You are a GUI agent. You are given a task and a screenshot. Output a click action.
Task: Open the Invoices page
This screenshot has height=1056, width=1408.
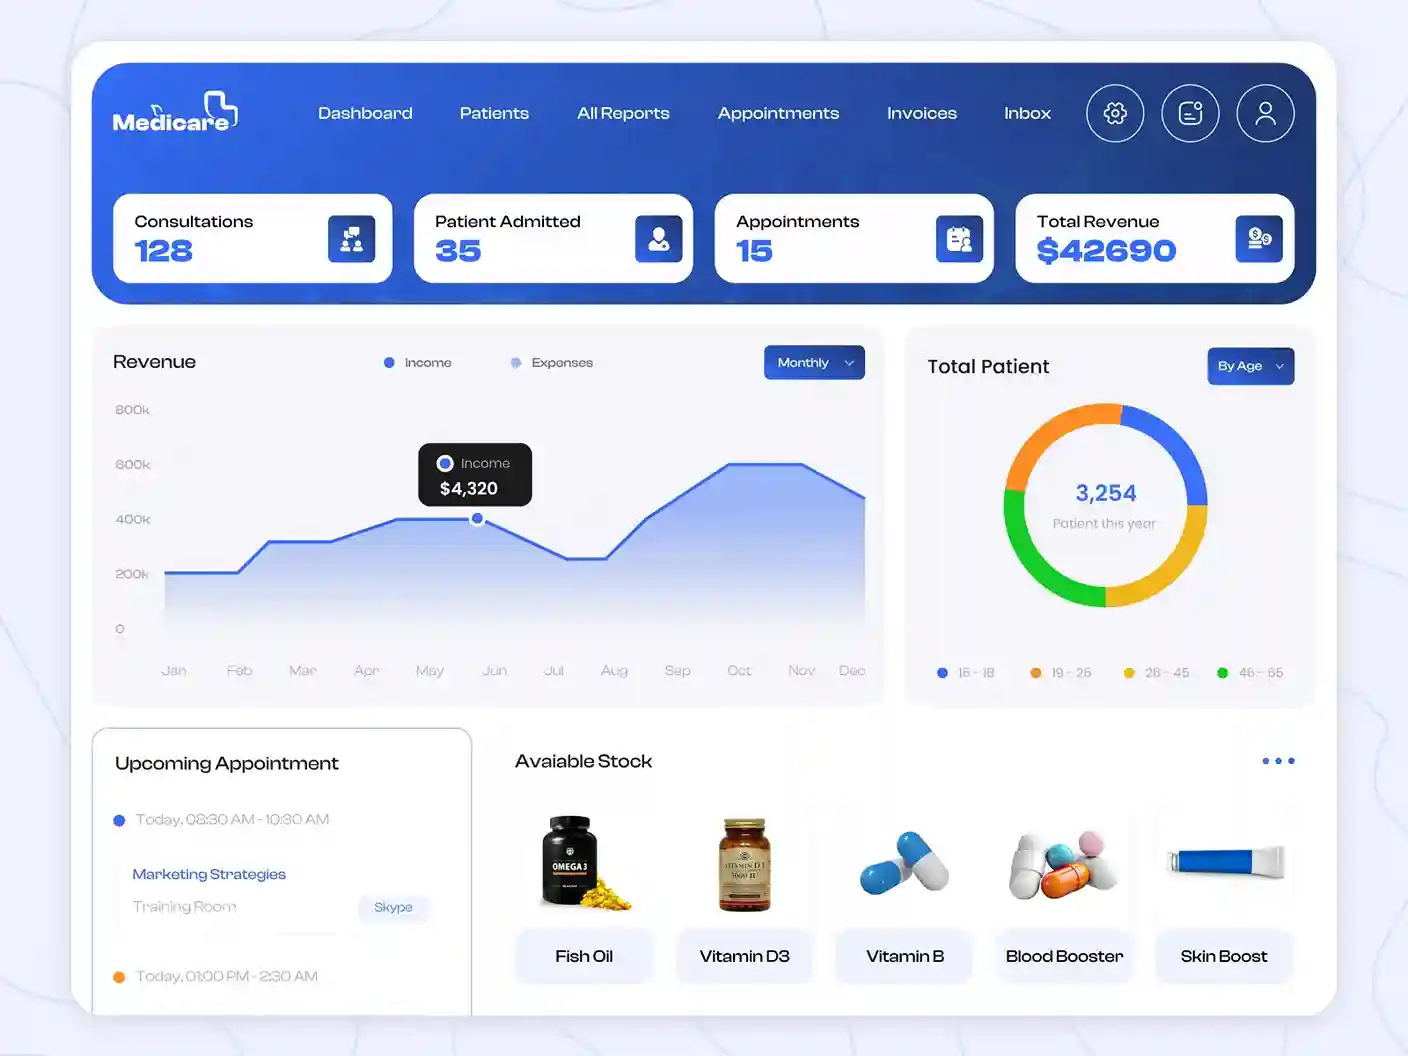coord(922,113)
